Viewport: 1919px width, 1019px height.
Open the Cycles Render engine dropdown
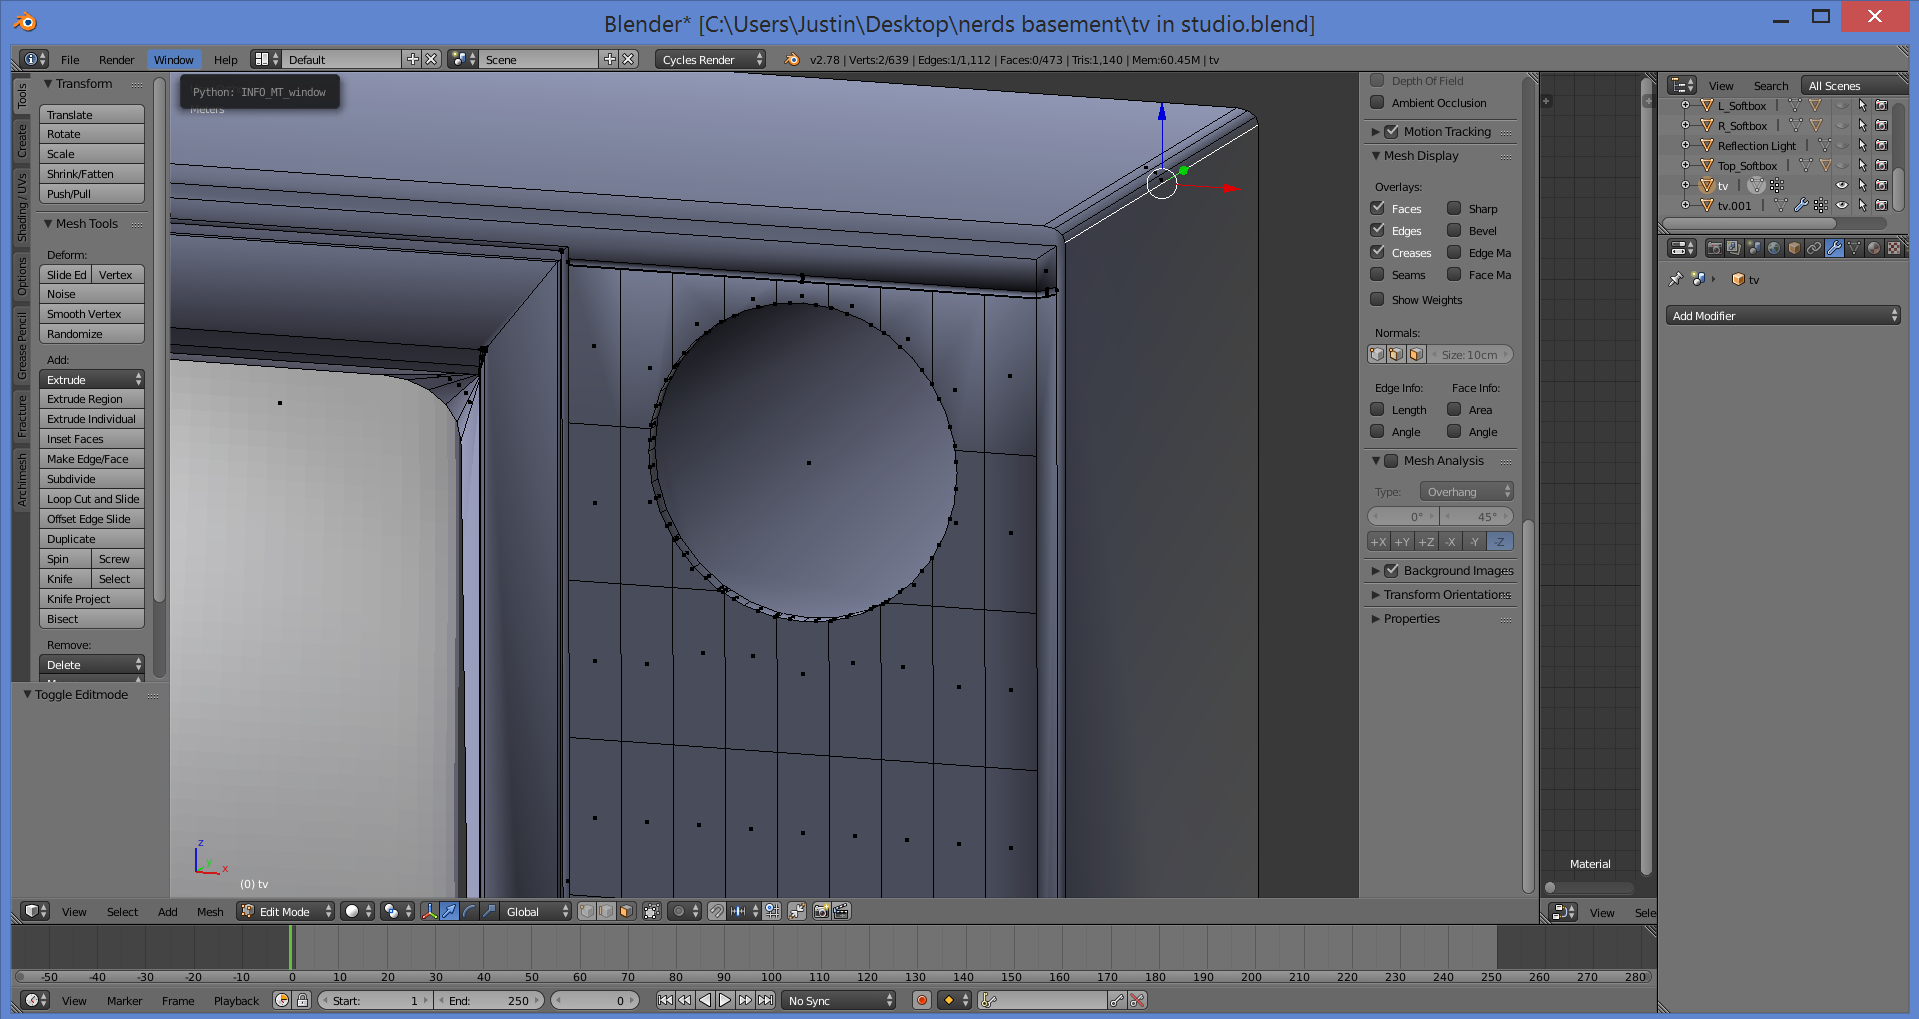click(x=710, y=59)
